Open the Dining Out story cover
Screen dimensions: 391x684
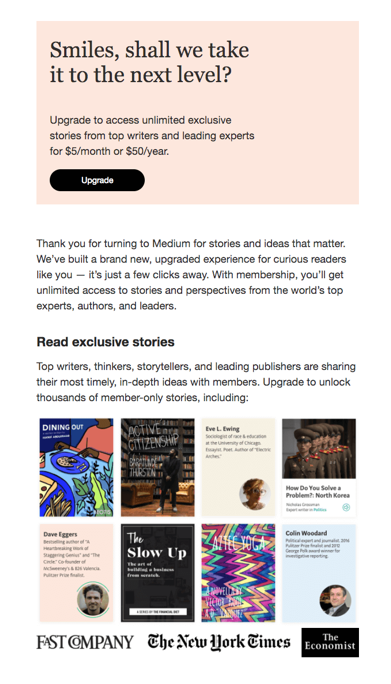pos(76,468)
